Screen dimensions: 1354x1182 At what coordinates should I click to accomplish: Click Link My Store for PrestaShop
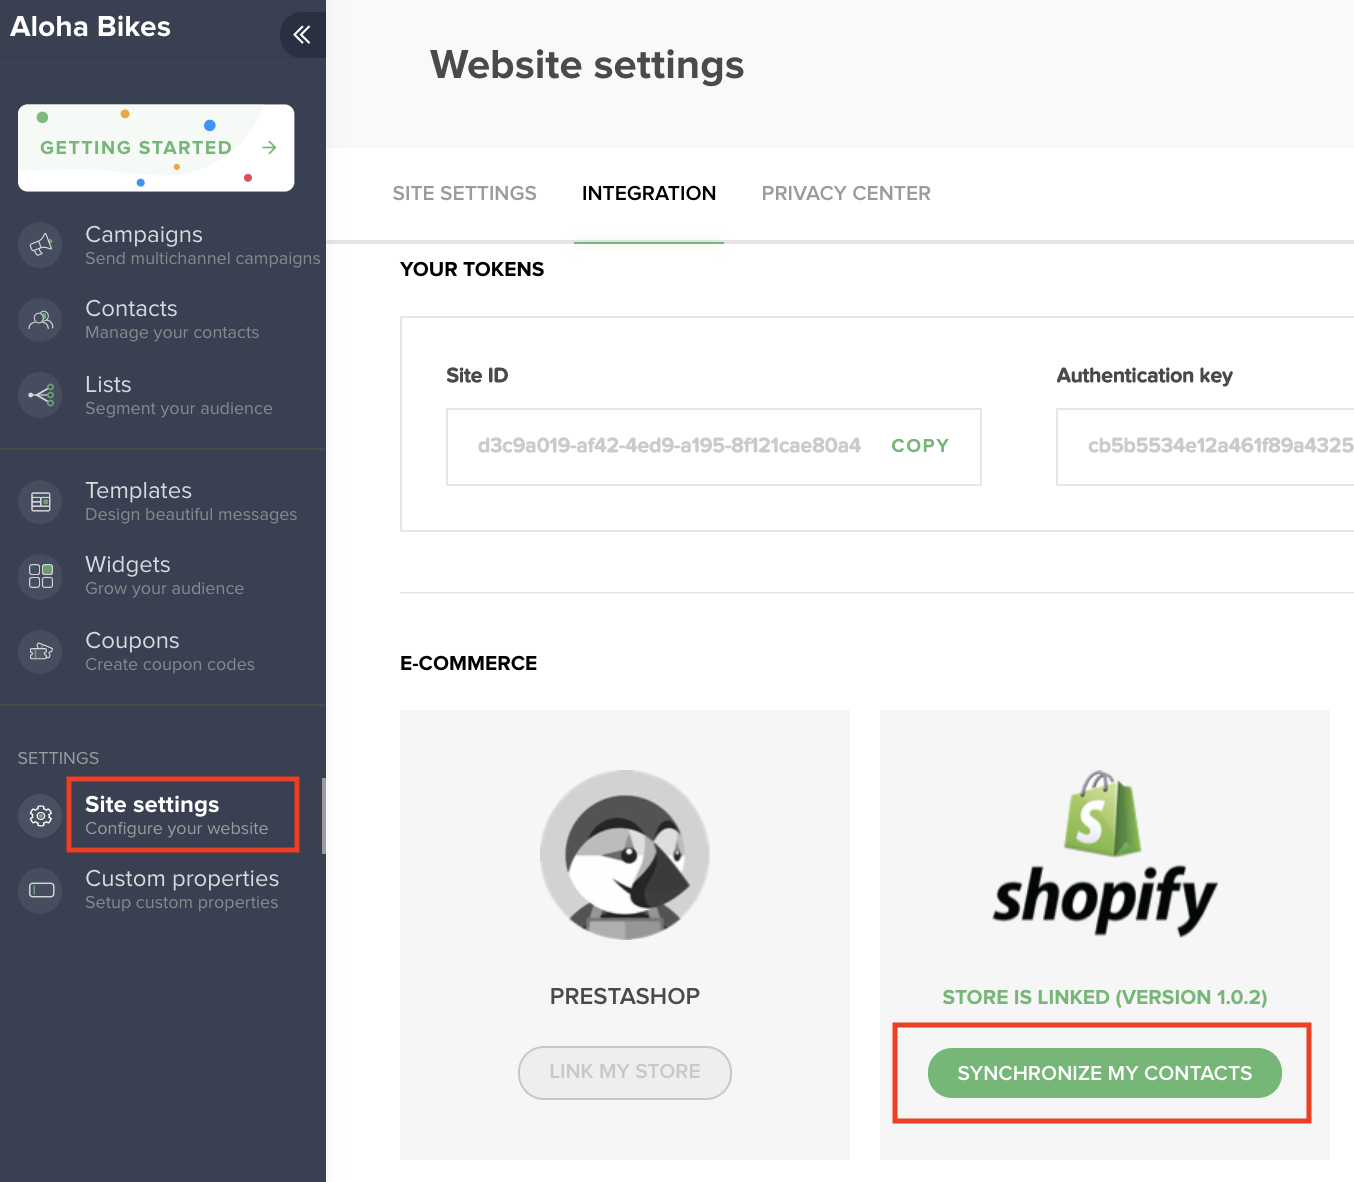coord(625,1072)
